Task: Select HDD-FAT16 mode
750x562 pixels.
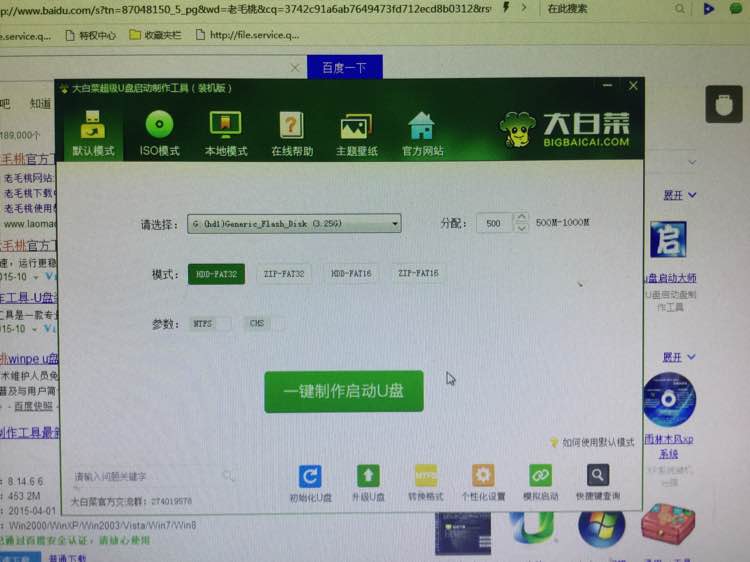Action: point(351,273)
